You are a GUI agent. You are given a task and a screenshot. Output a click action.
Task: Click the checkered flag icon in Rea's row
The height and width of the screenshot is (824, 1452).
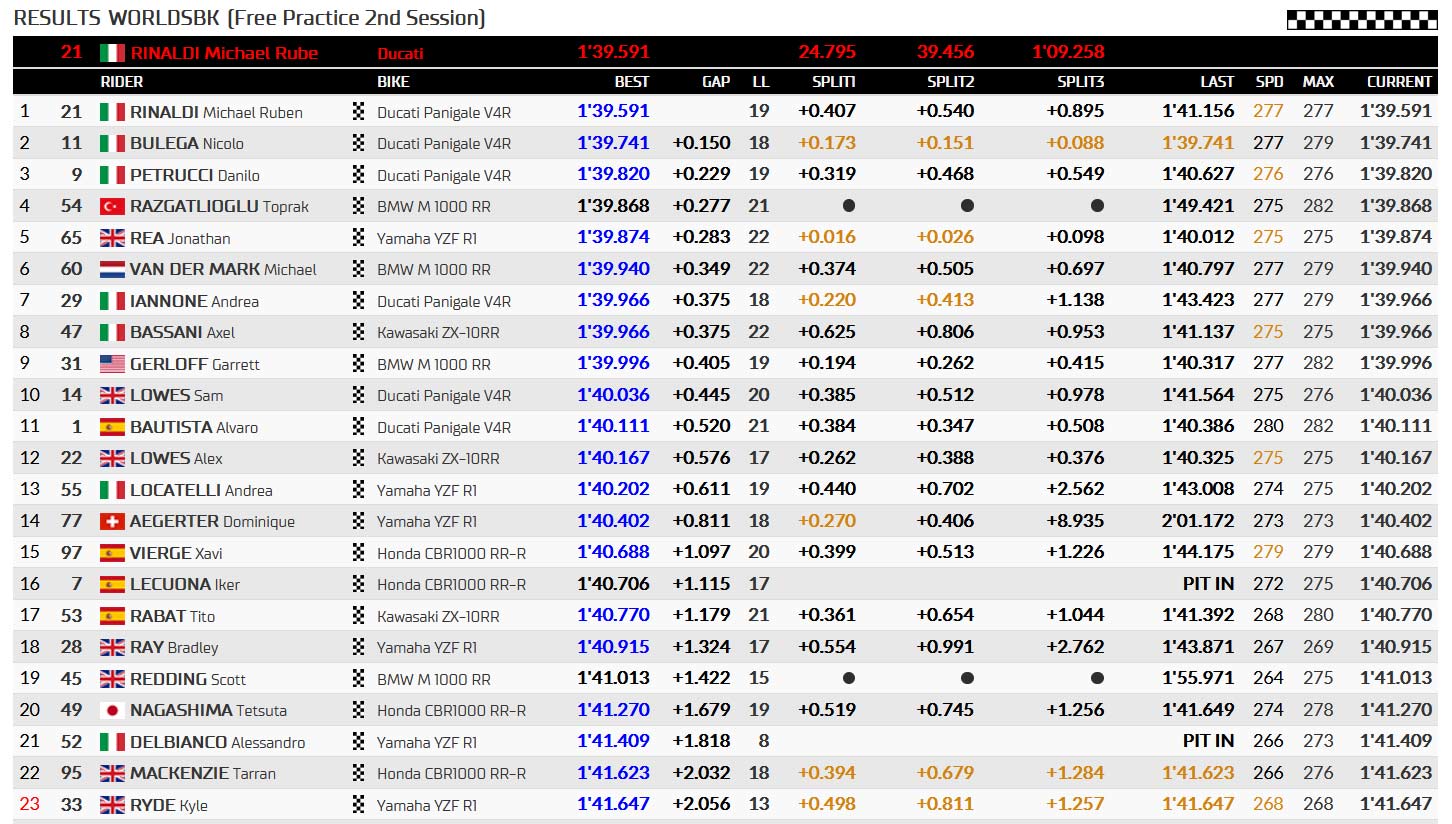point(359,238)
